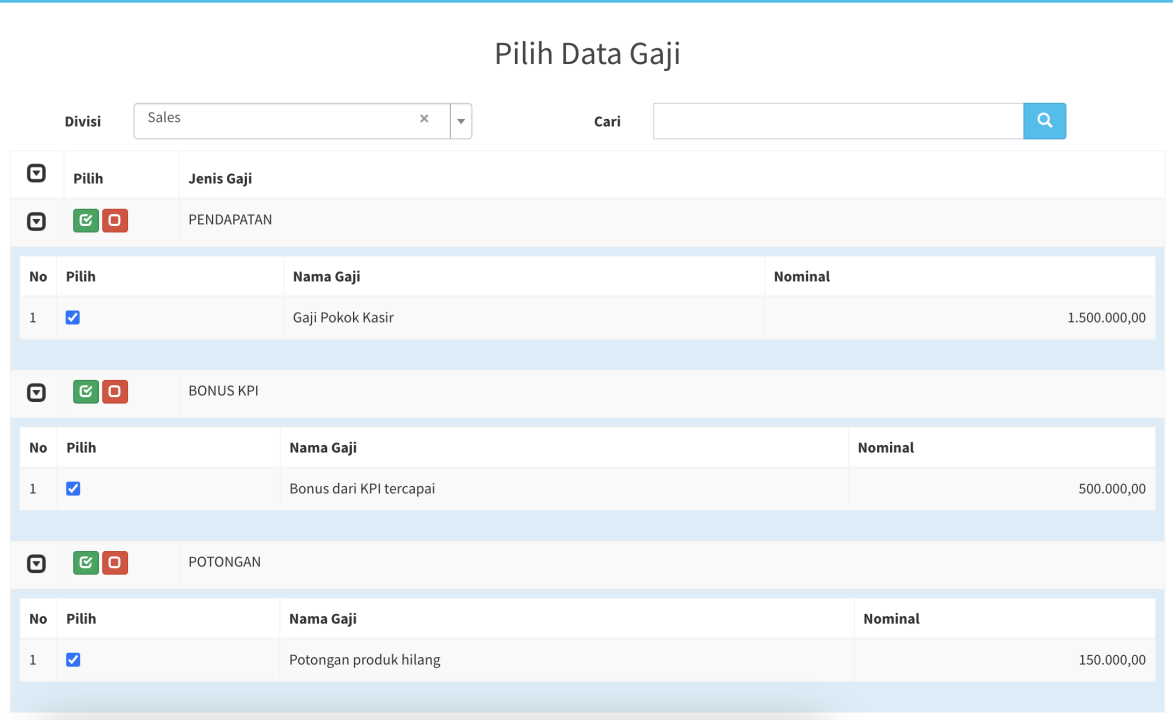Click the Jenis Gaji column header
This screenshot has height=720, width=1173.
[220, 179]
